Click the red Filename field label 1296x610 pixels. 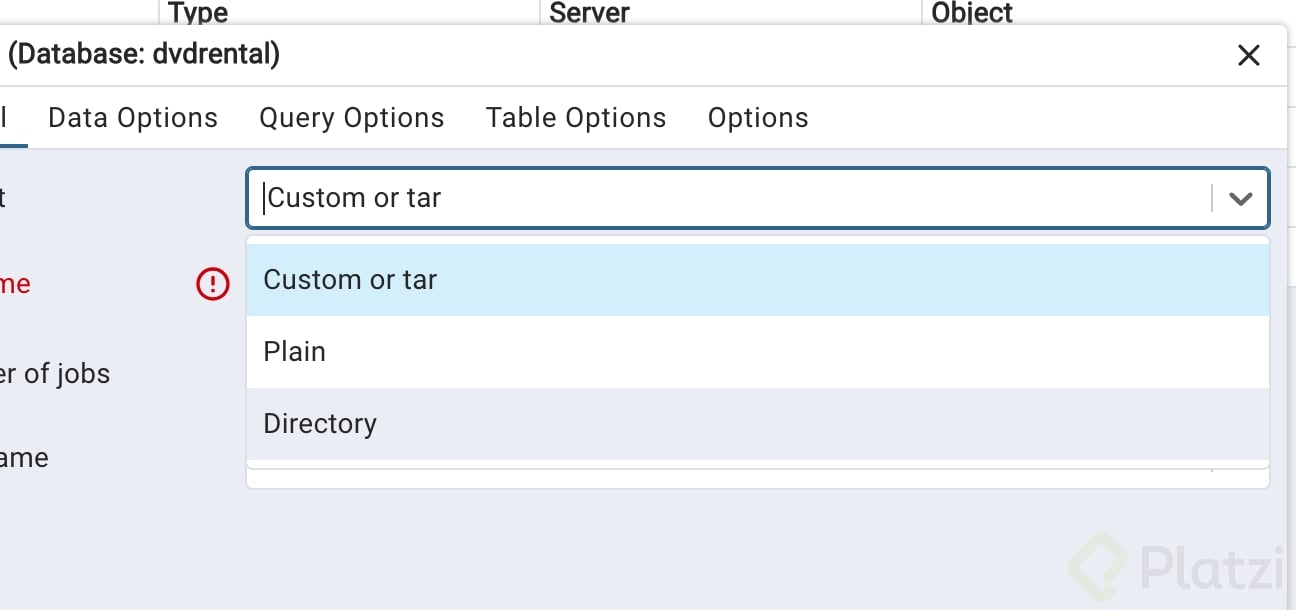(15, 284)
